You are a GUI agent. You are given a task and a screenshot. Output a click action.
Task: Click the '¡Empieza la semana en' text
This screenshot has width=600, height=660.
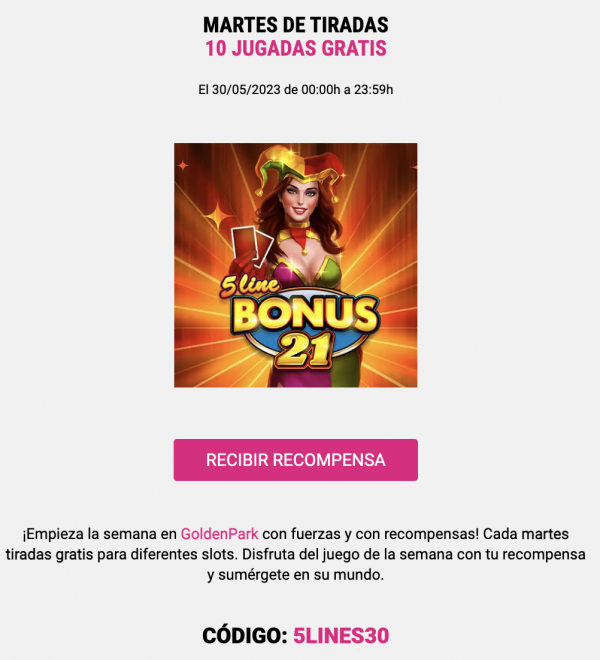click(x=100, y=534)
